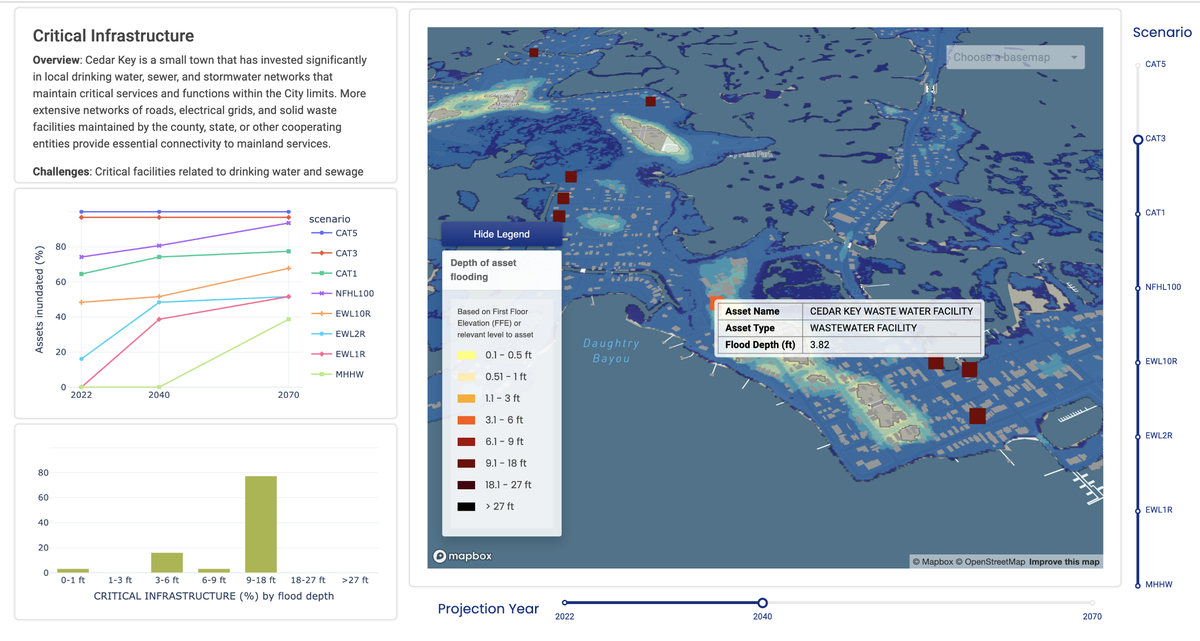This screenshot has height=641, width=1200.
Task: Click the orange wastewater facility marker on map
Action: click(x=714, y=302)
